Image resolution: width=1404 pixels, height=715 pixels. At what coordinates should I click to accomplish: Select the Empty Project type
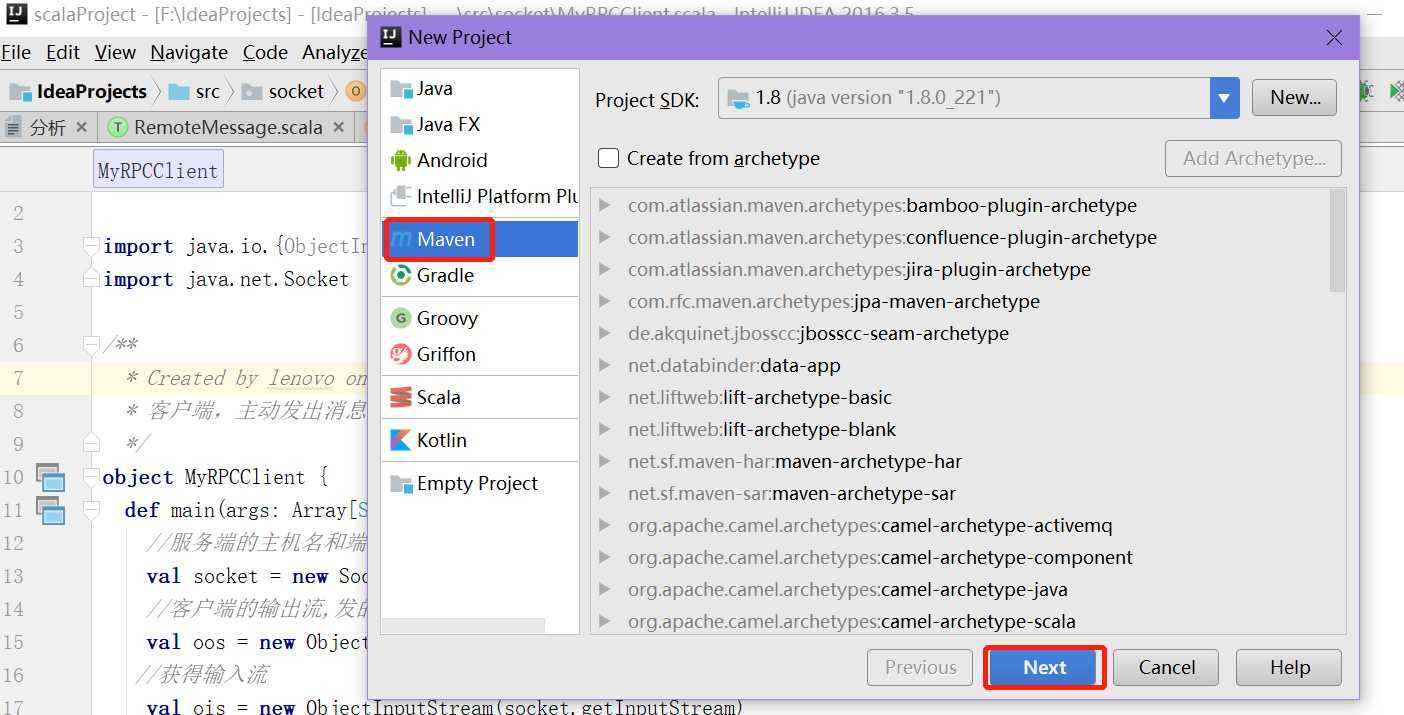(x=480, y=483)
